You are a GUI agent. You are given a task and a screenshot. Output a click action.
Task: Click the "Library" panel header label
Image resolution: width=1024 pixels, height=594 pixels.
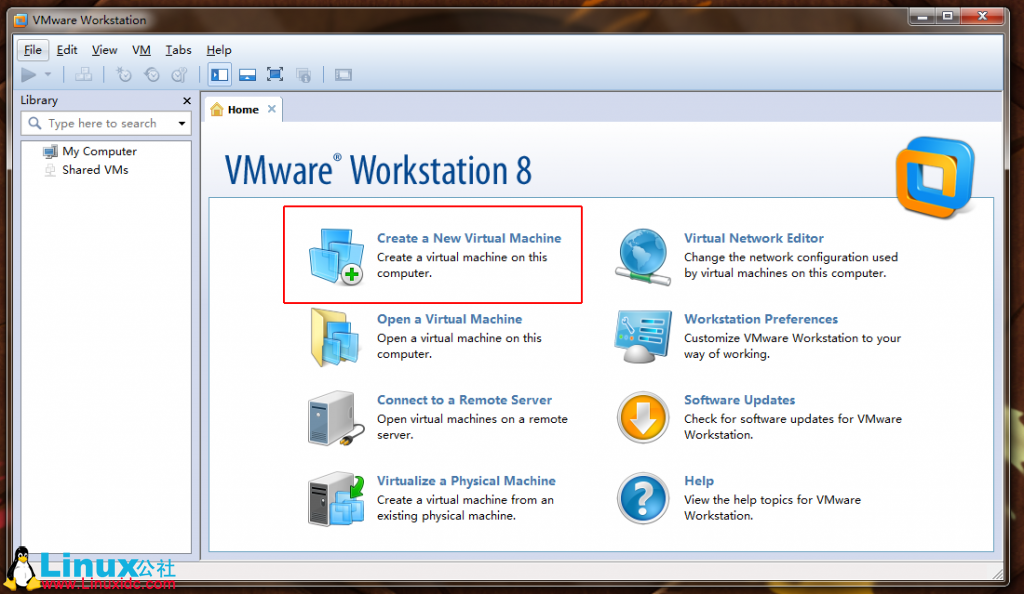(39, 101)
